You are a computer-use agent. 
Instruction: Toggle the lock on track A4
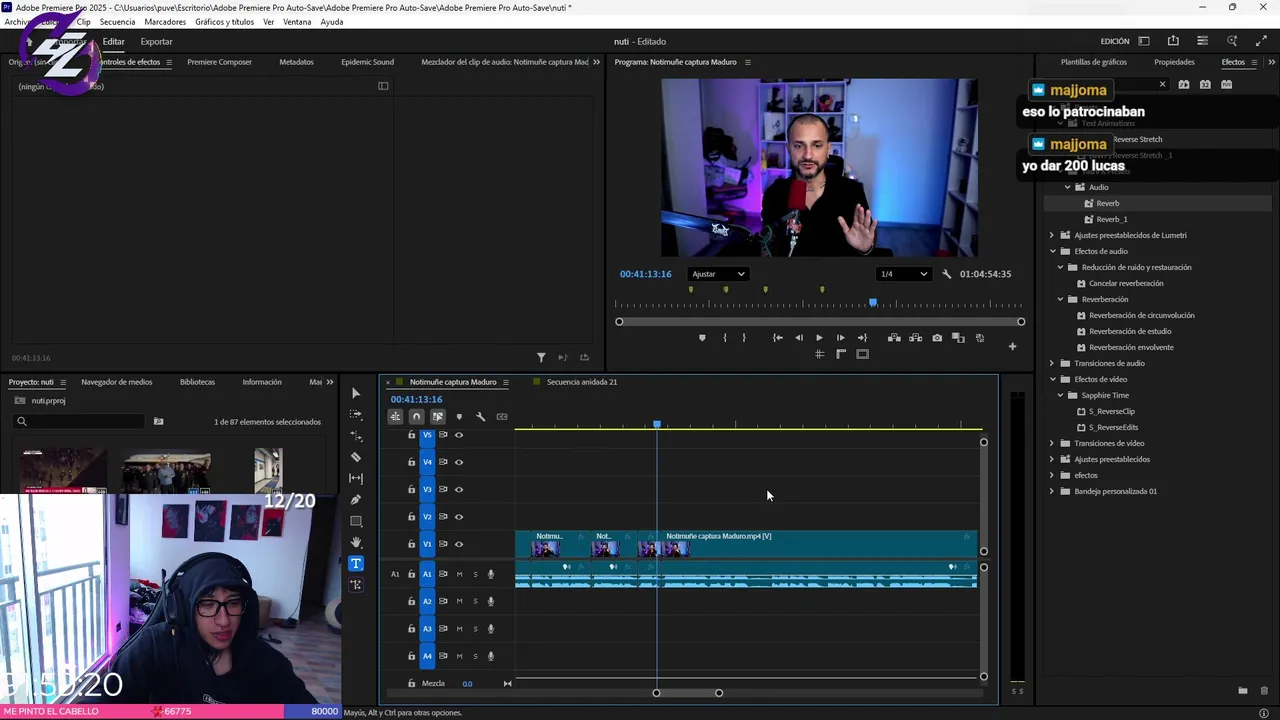[x=411, y=656]
